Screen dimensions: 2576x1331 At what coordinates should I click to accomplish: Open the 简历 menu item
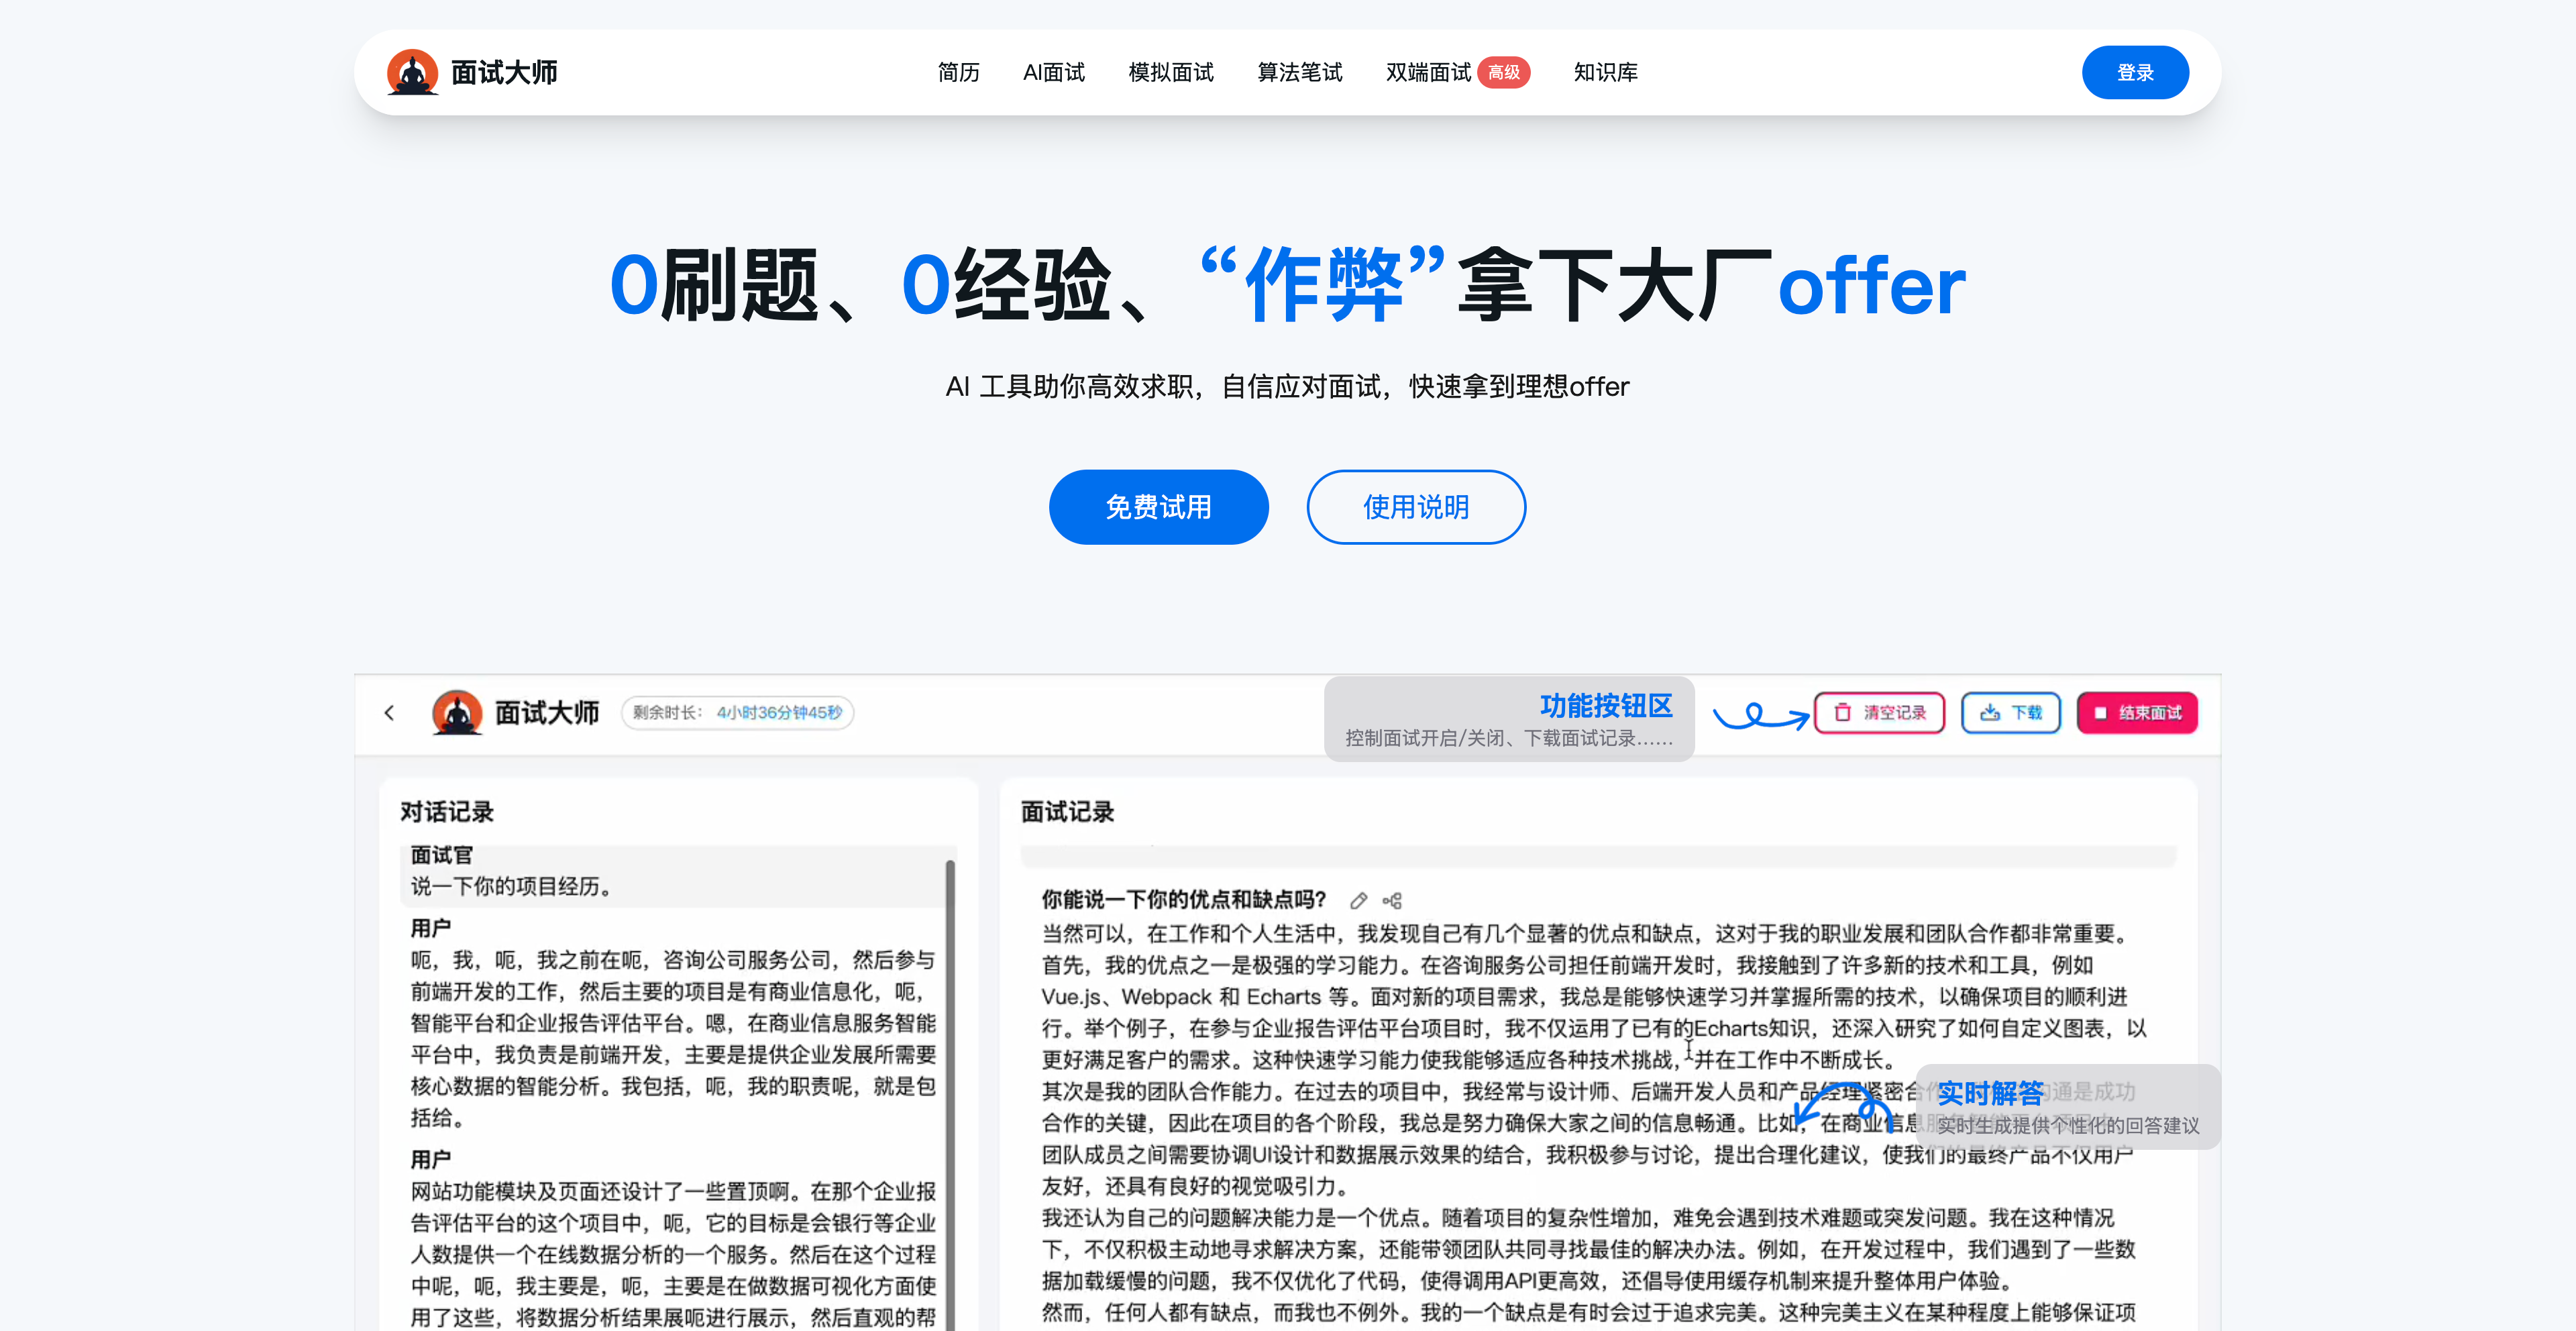point(958,72)
